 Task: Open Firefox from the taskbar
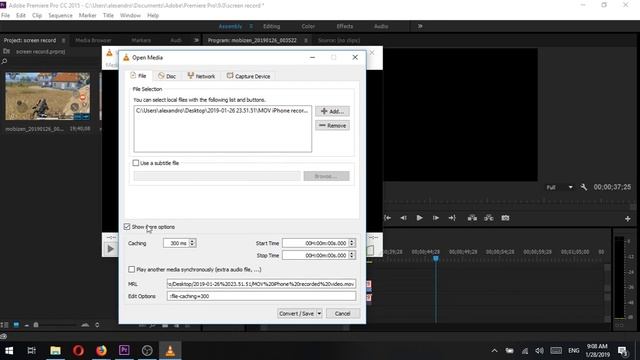pyautogui.click(x=101, y=351)
